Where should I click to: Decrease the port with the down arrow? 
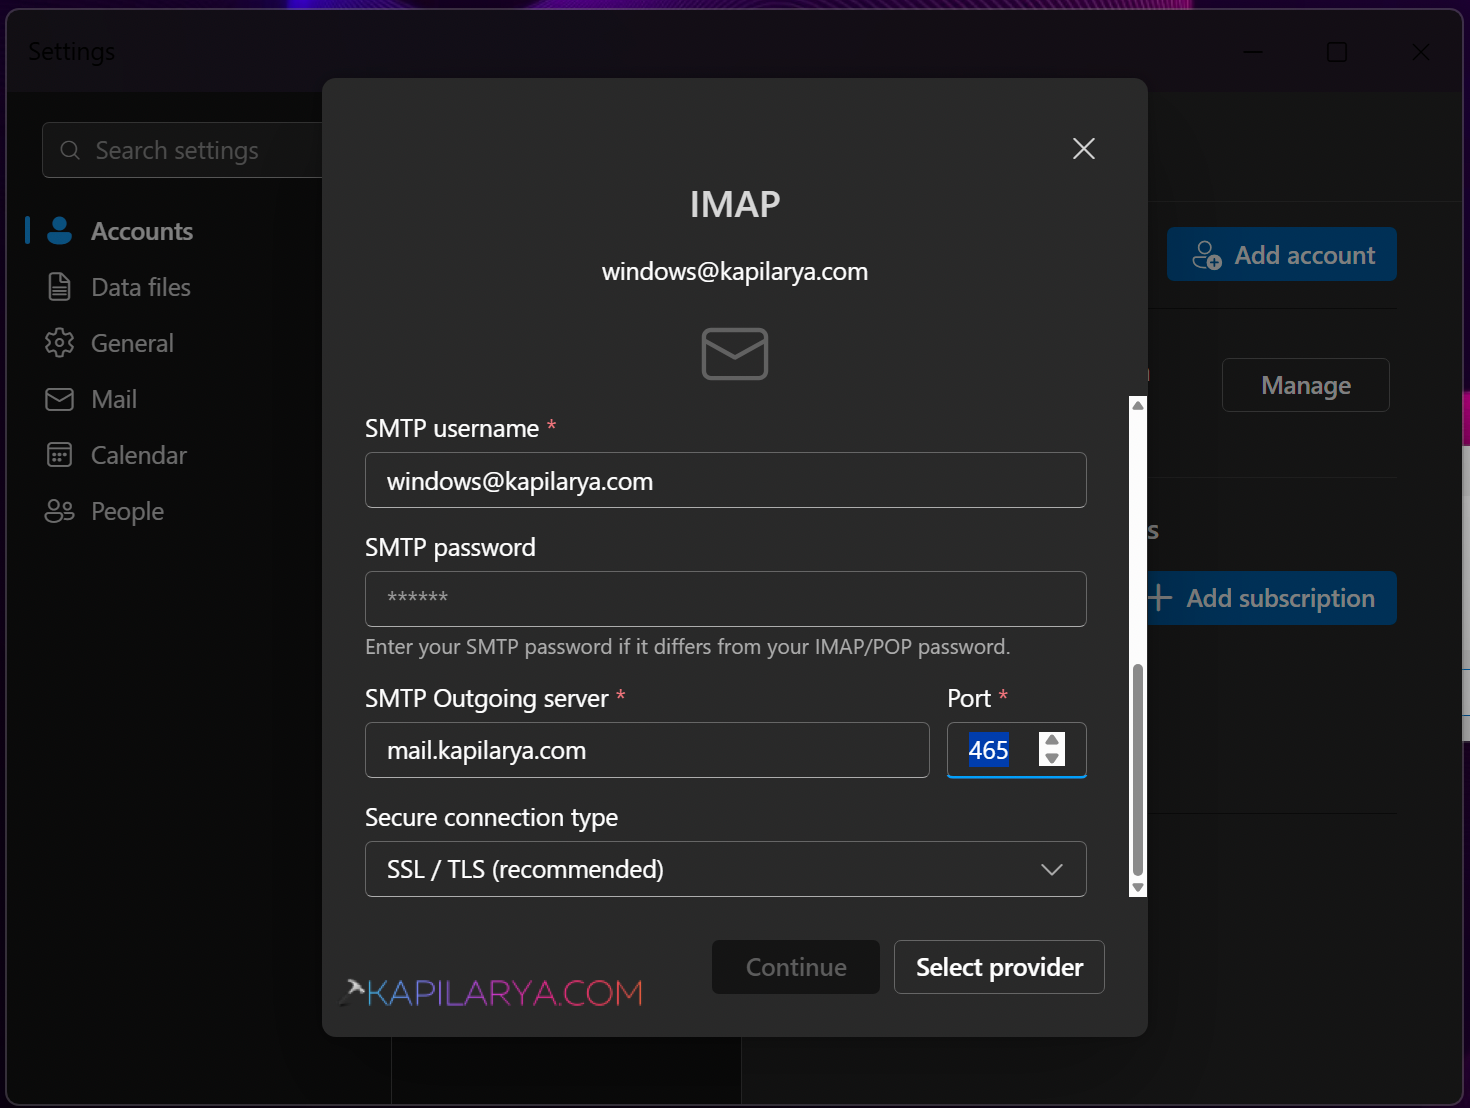(1052, 758)
